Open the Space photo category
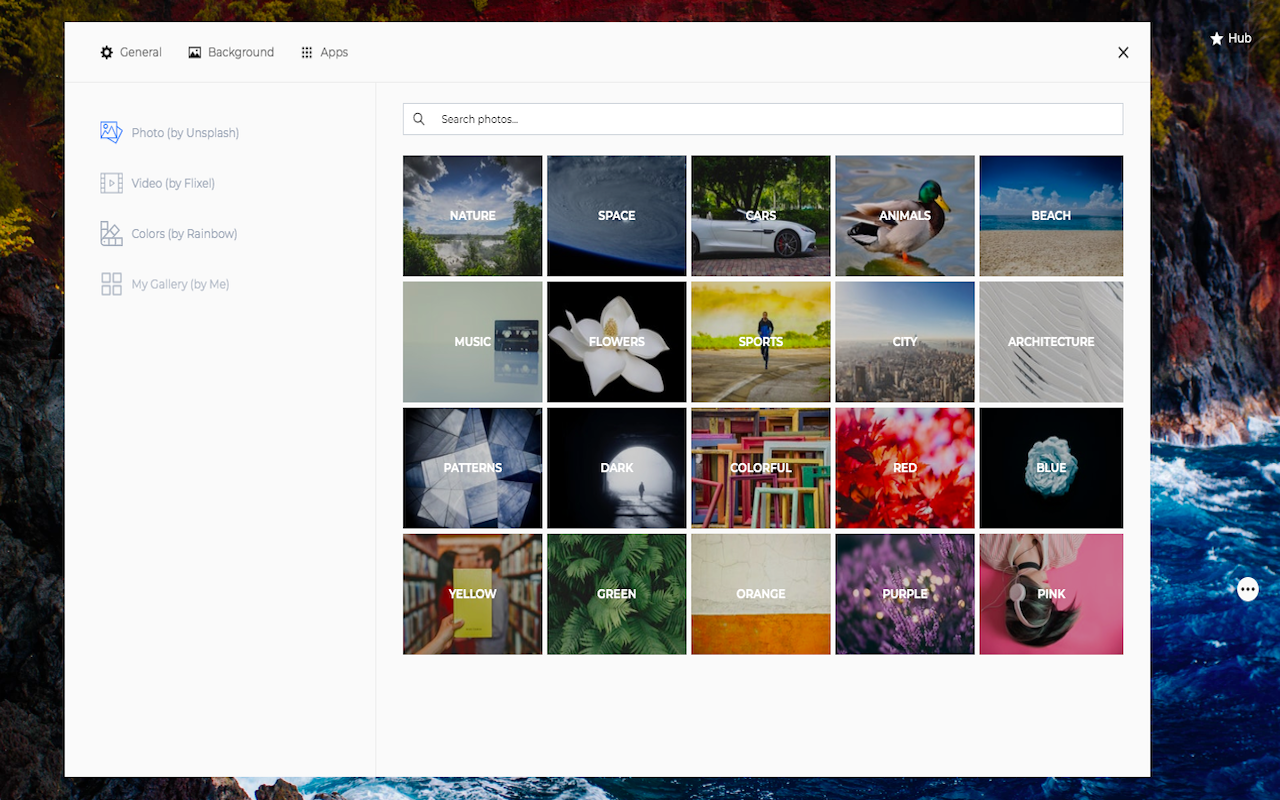Image resolution: width=1280 pixels, height=800 pixels. point(617,216)
